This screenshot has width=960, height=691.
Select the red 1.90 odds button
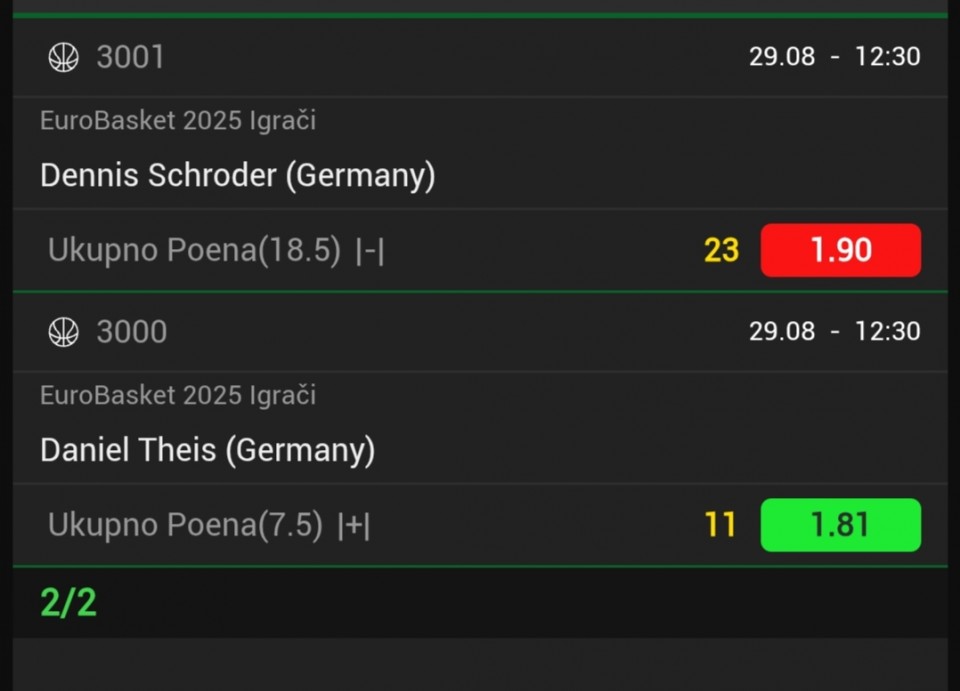pyautogui.click(x=841, y=250)
